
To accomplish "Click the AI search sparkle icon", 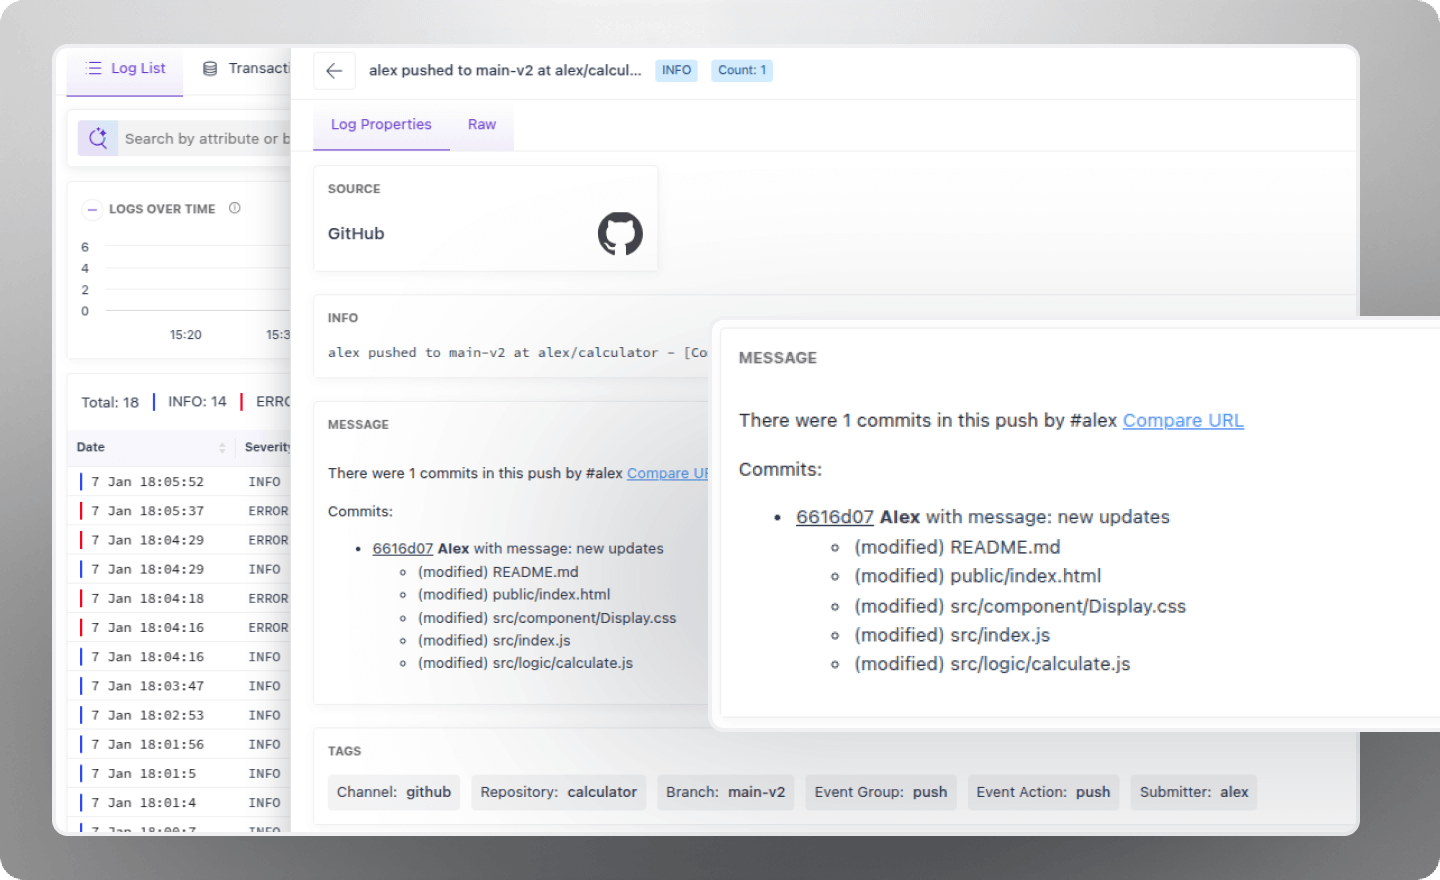I will 98,138.
